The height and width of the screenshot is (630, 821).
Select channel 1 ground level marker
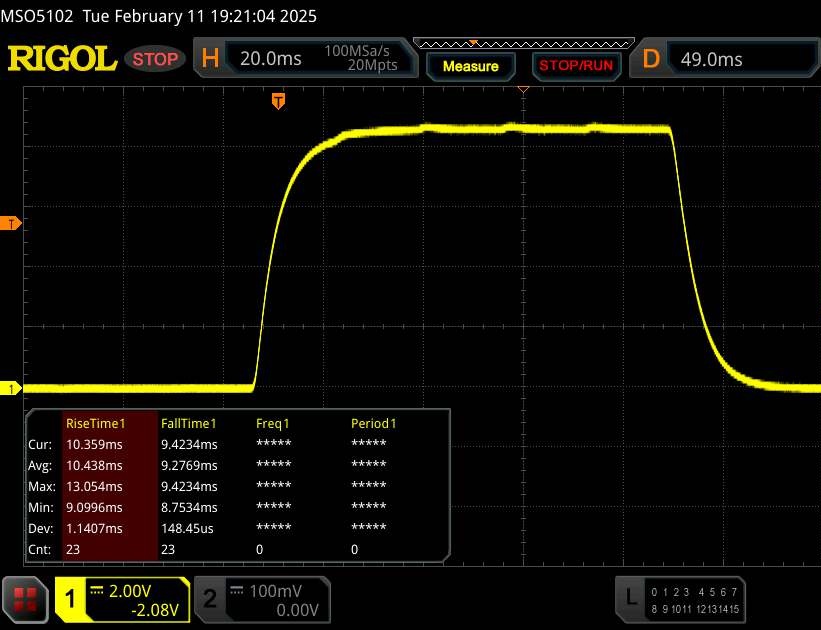[x=10, y=389]
